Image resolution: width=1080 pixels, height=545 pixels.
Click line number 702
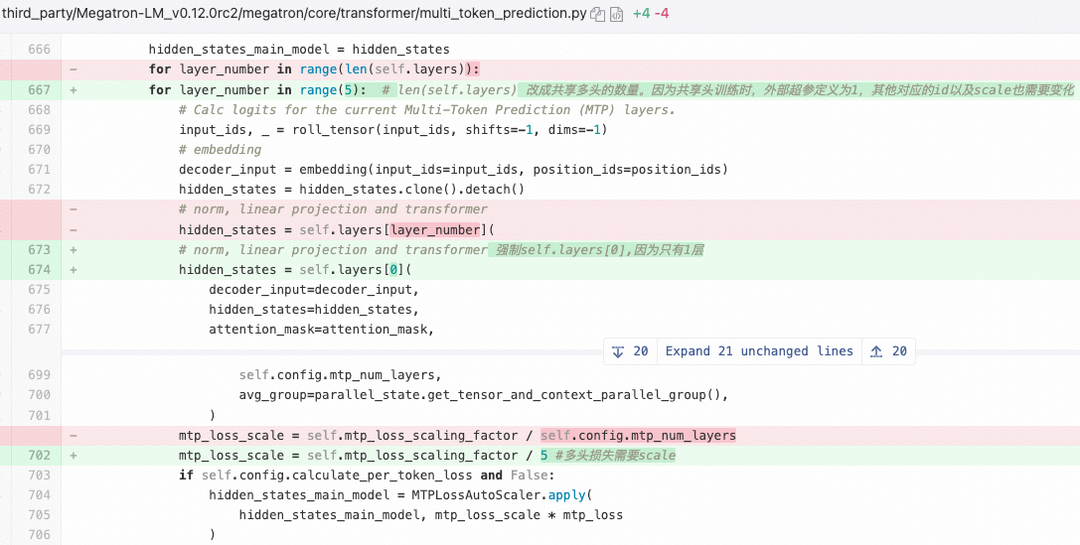coord(39,455)
